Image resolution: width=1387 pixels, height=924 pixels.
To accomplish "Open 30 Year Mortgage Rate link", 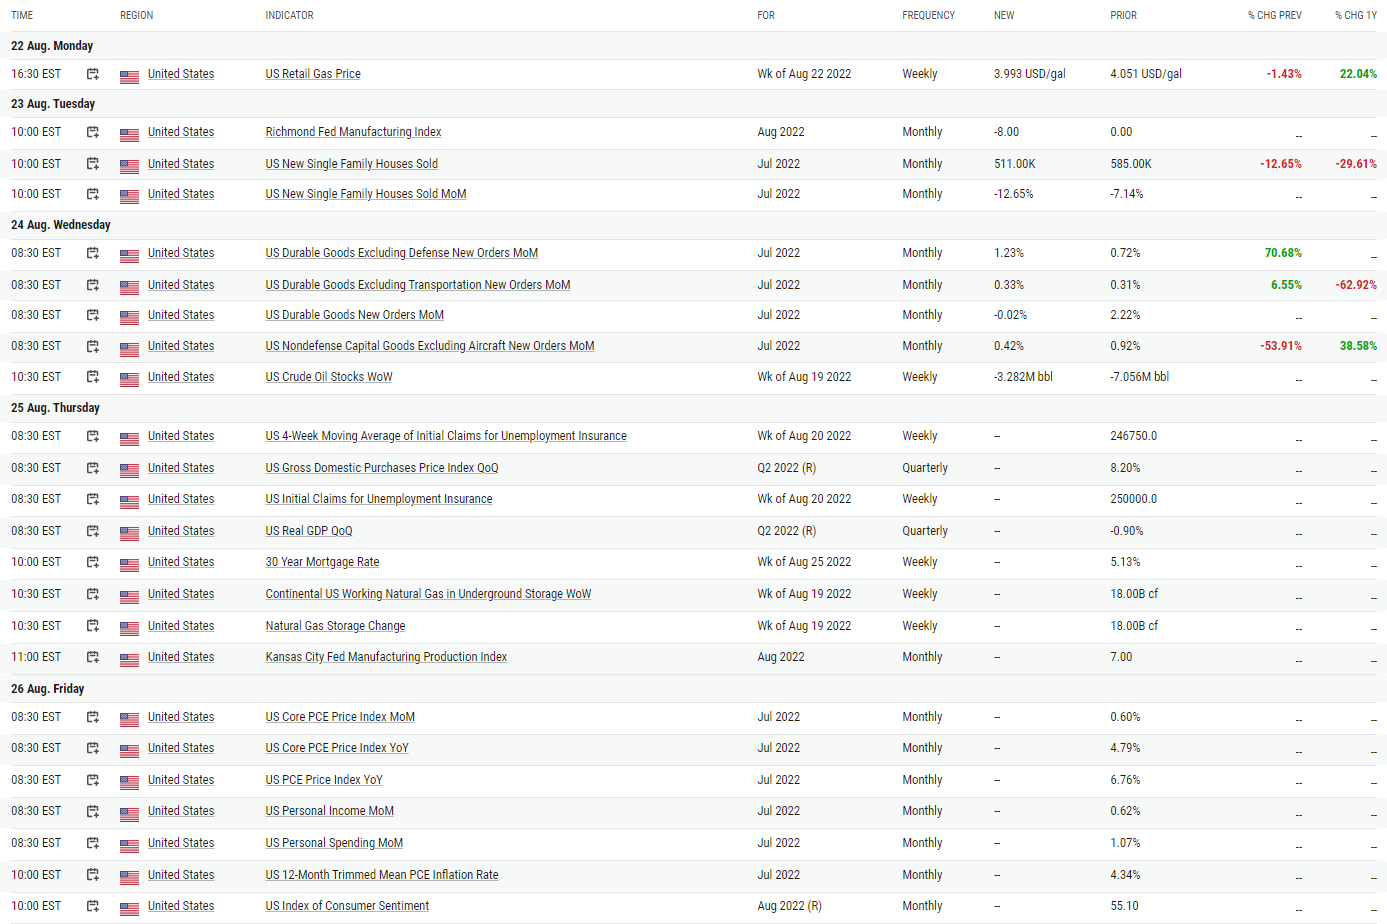I will point(322,562).
